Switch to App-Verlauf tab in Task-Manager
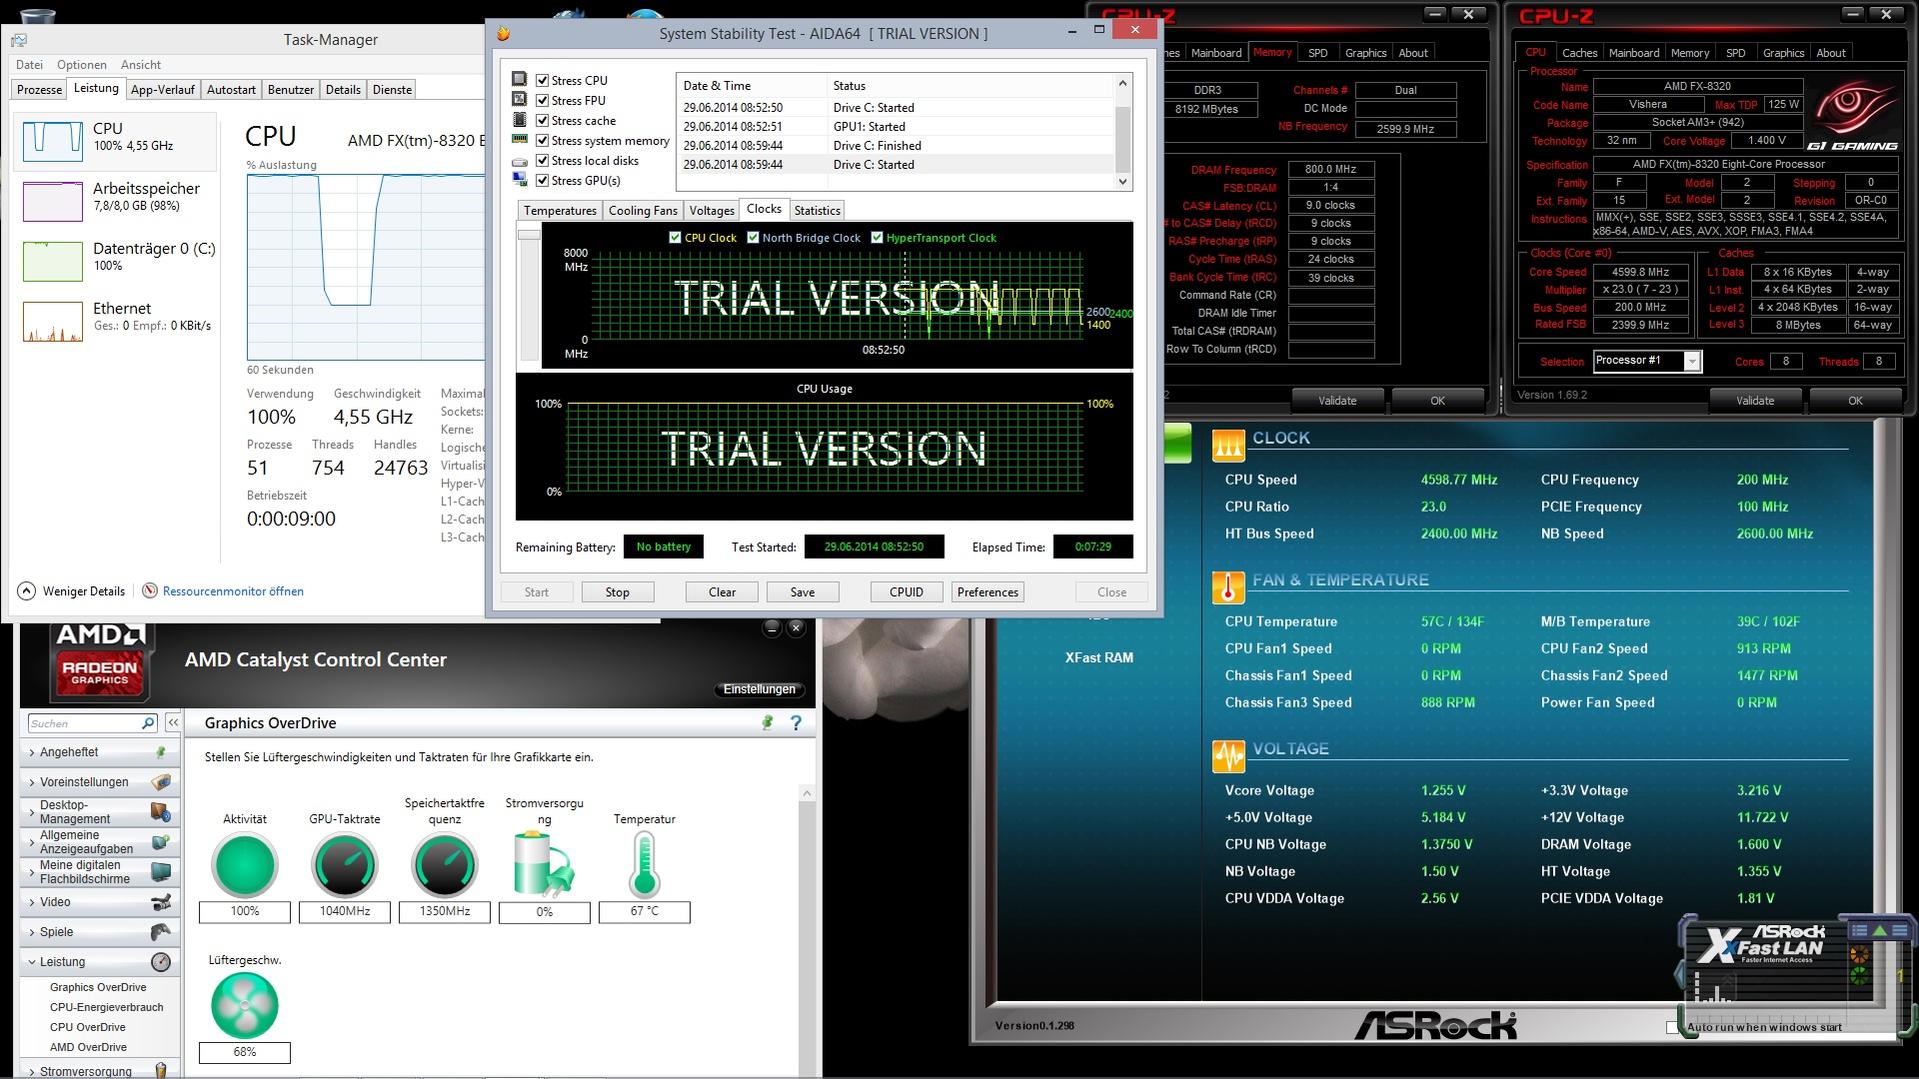 162,89
